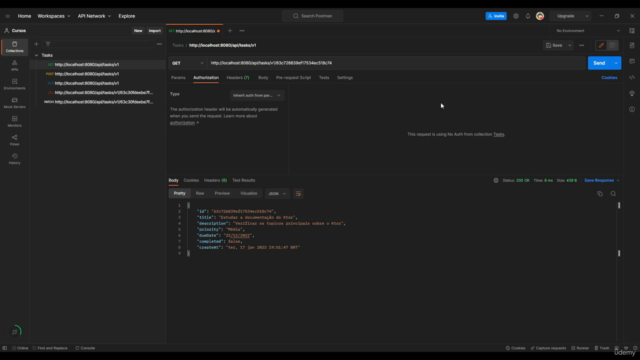The image size is (640, 360).
Task: Switch to the request Body tab
Action: pyautogui.click(x=263, y=78)
